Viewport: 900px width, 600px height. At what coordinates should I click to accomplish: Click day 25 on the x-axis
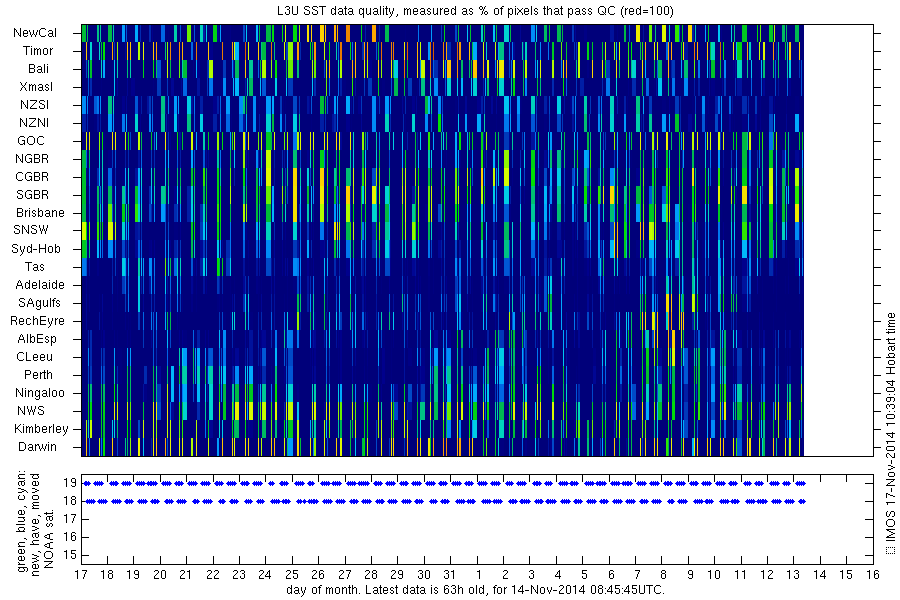(292, 575)
